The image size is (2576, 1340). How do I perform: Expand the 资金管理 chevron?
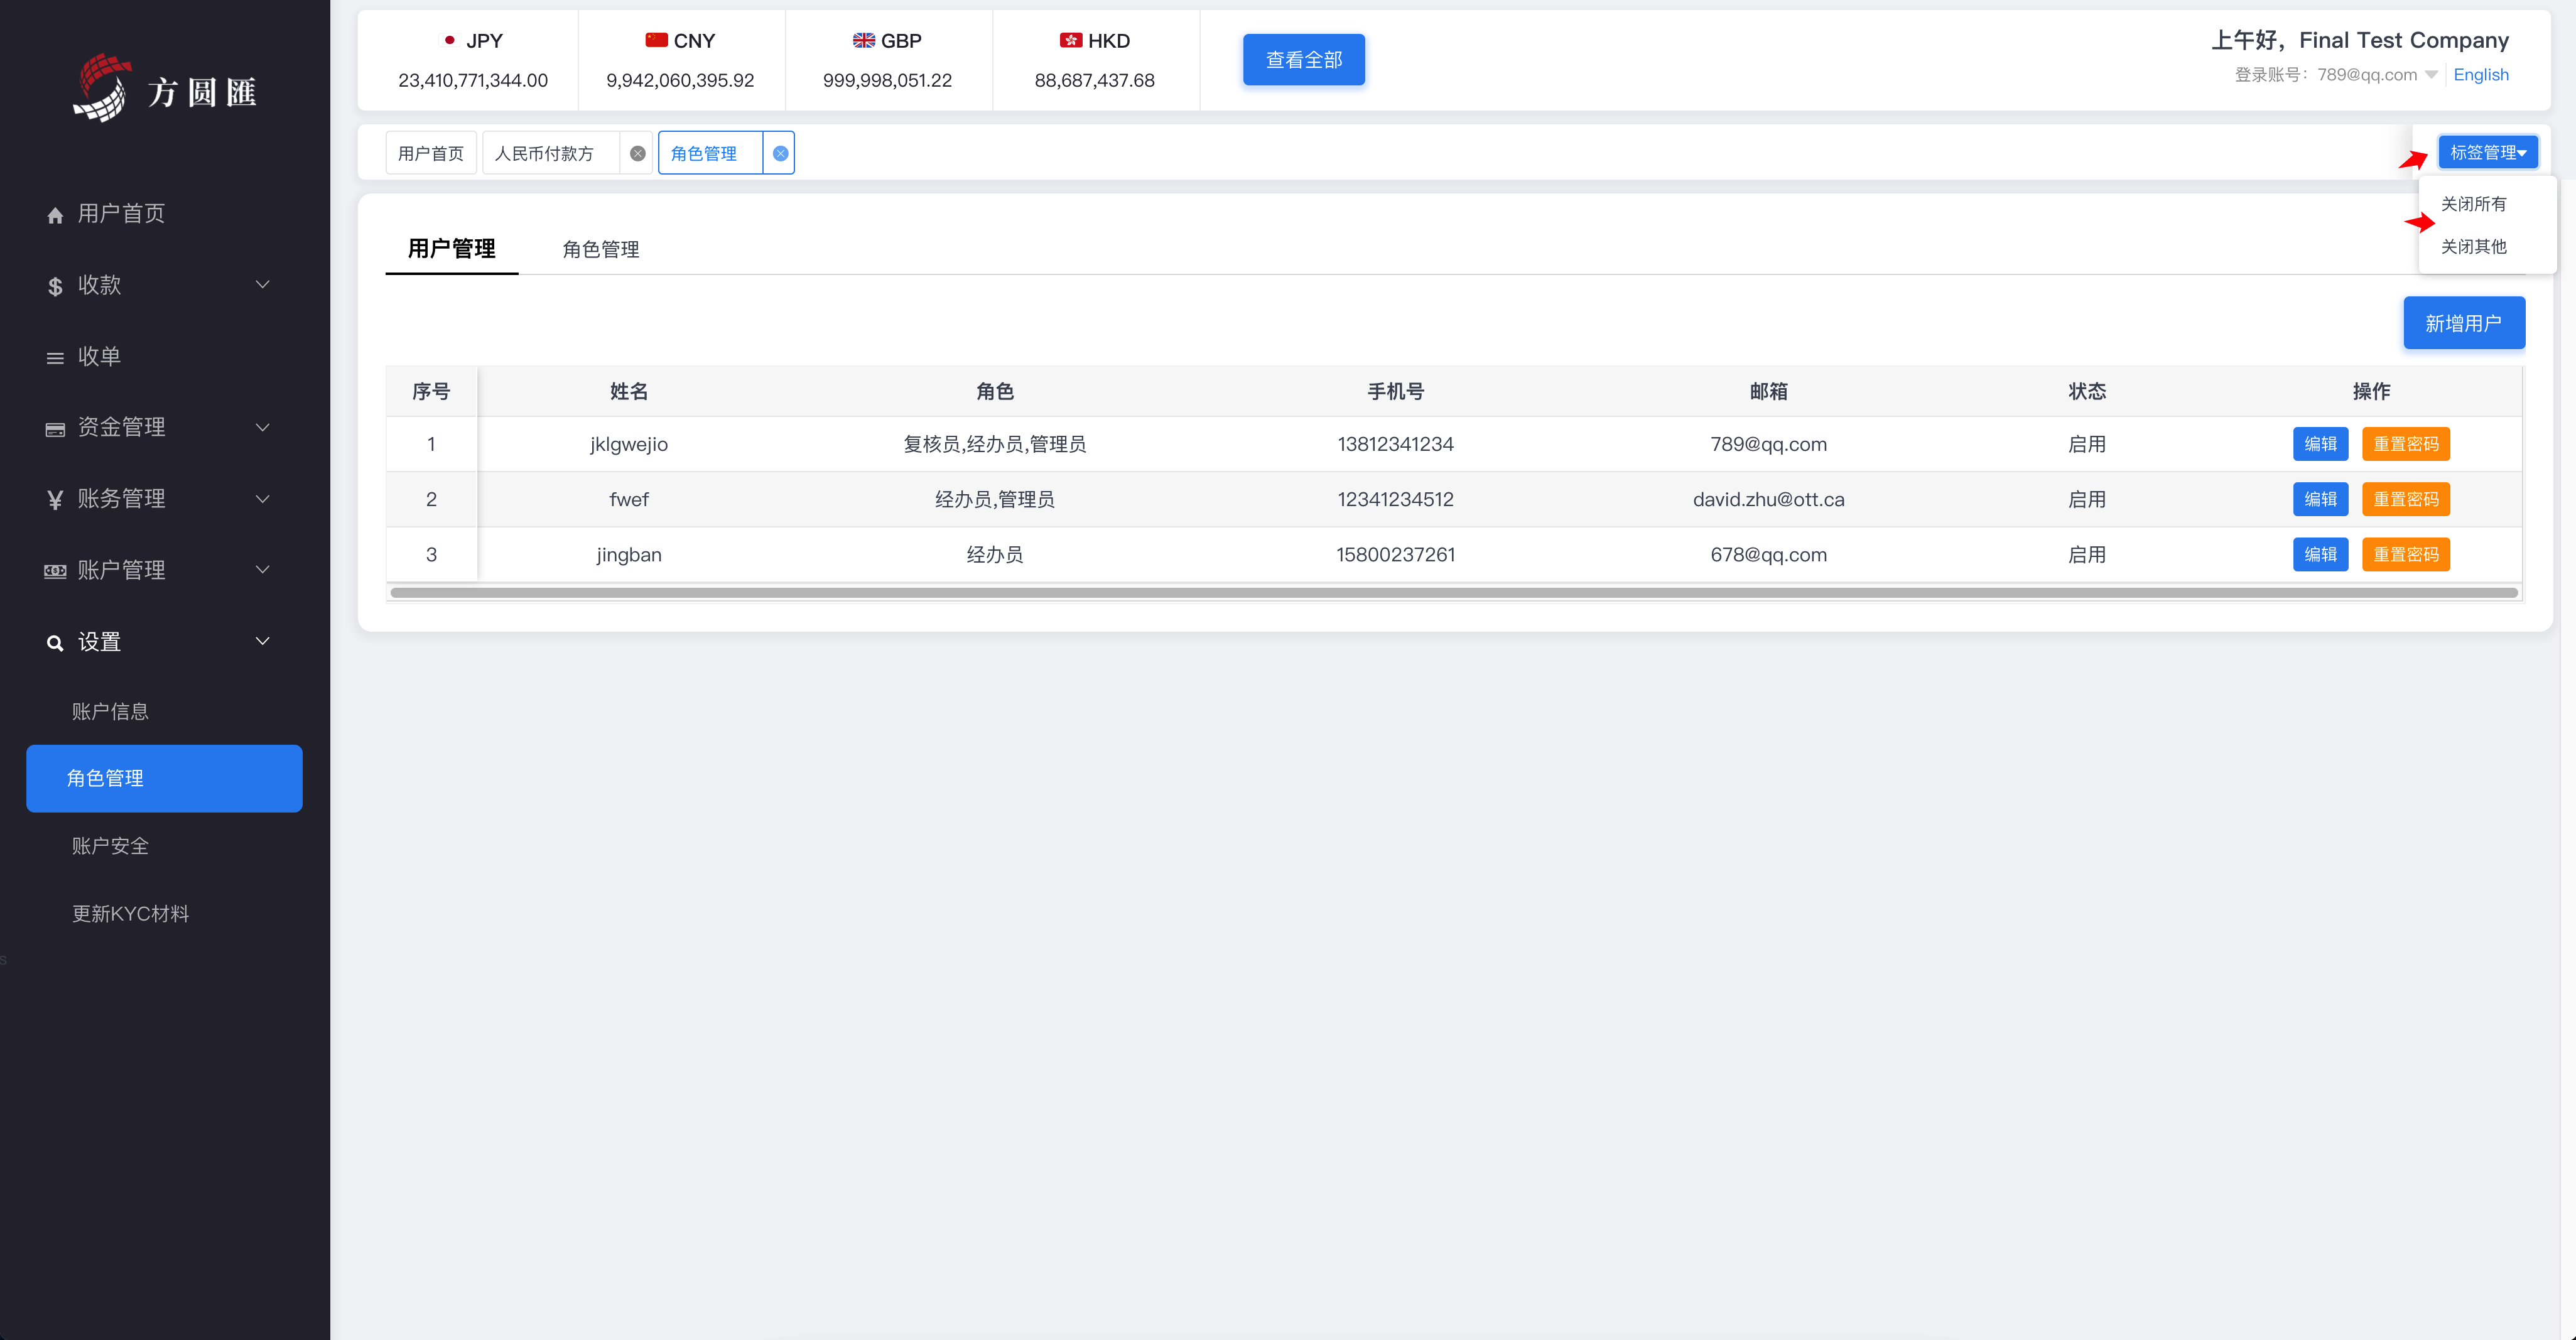[x=262, y=427]
